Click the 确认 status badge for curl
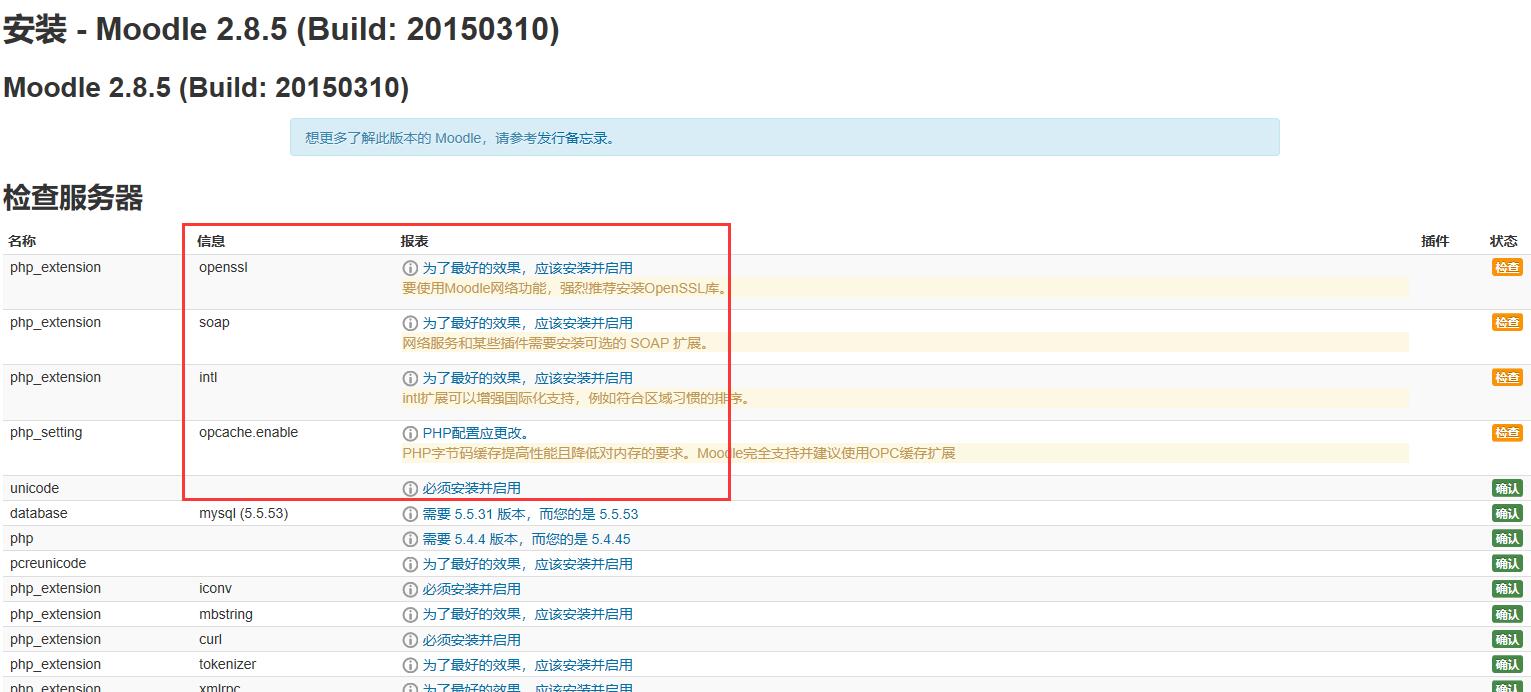 [1507, 639]
